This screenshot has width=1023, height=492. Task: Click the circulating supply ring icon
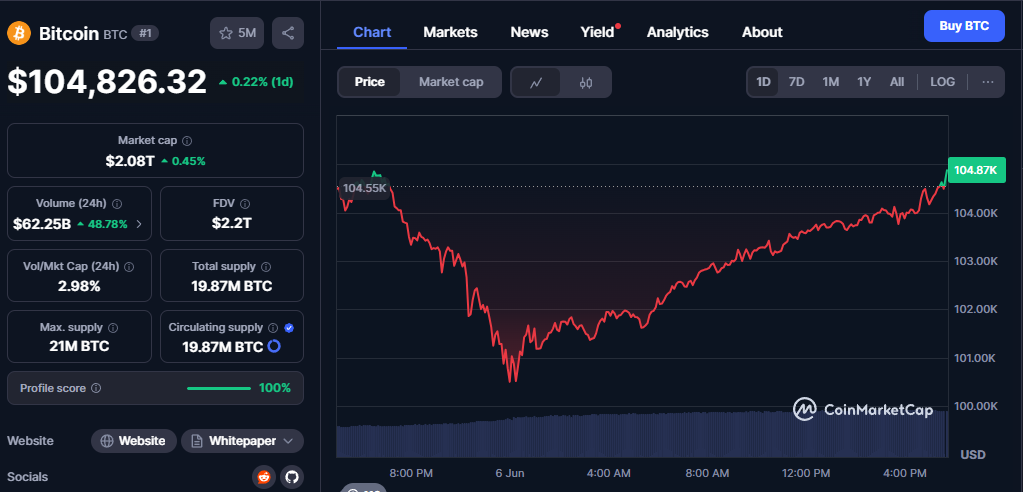(274, 346)
